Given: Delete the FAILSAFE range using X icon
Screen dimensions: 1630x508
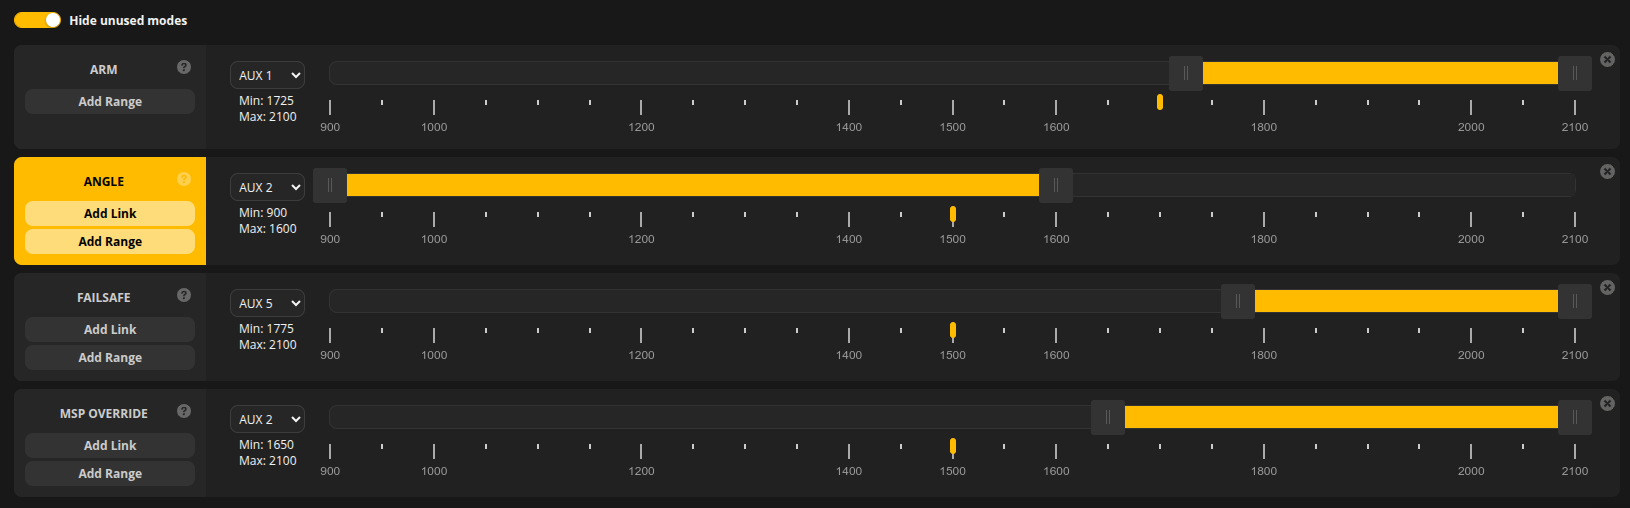Looking at the screenshot, I should coord(1607,287).
